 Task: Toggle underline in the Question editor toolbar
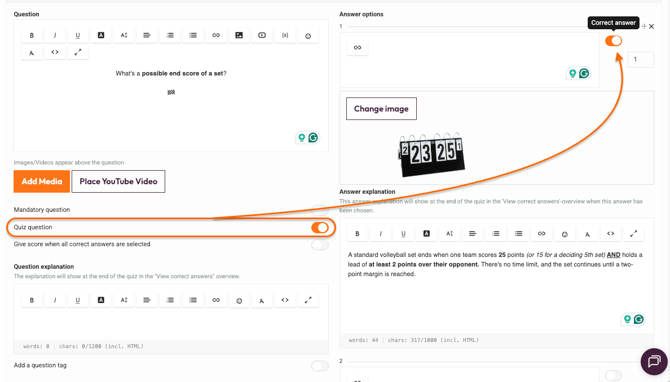[x=78, y=35]
